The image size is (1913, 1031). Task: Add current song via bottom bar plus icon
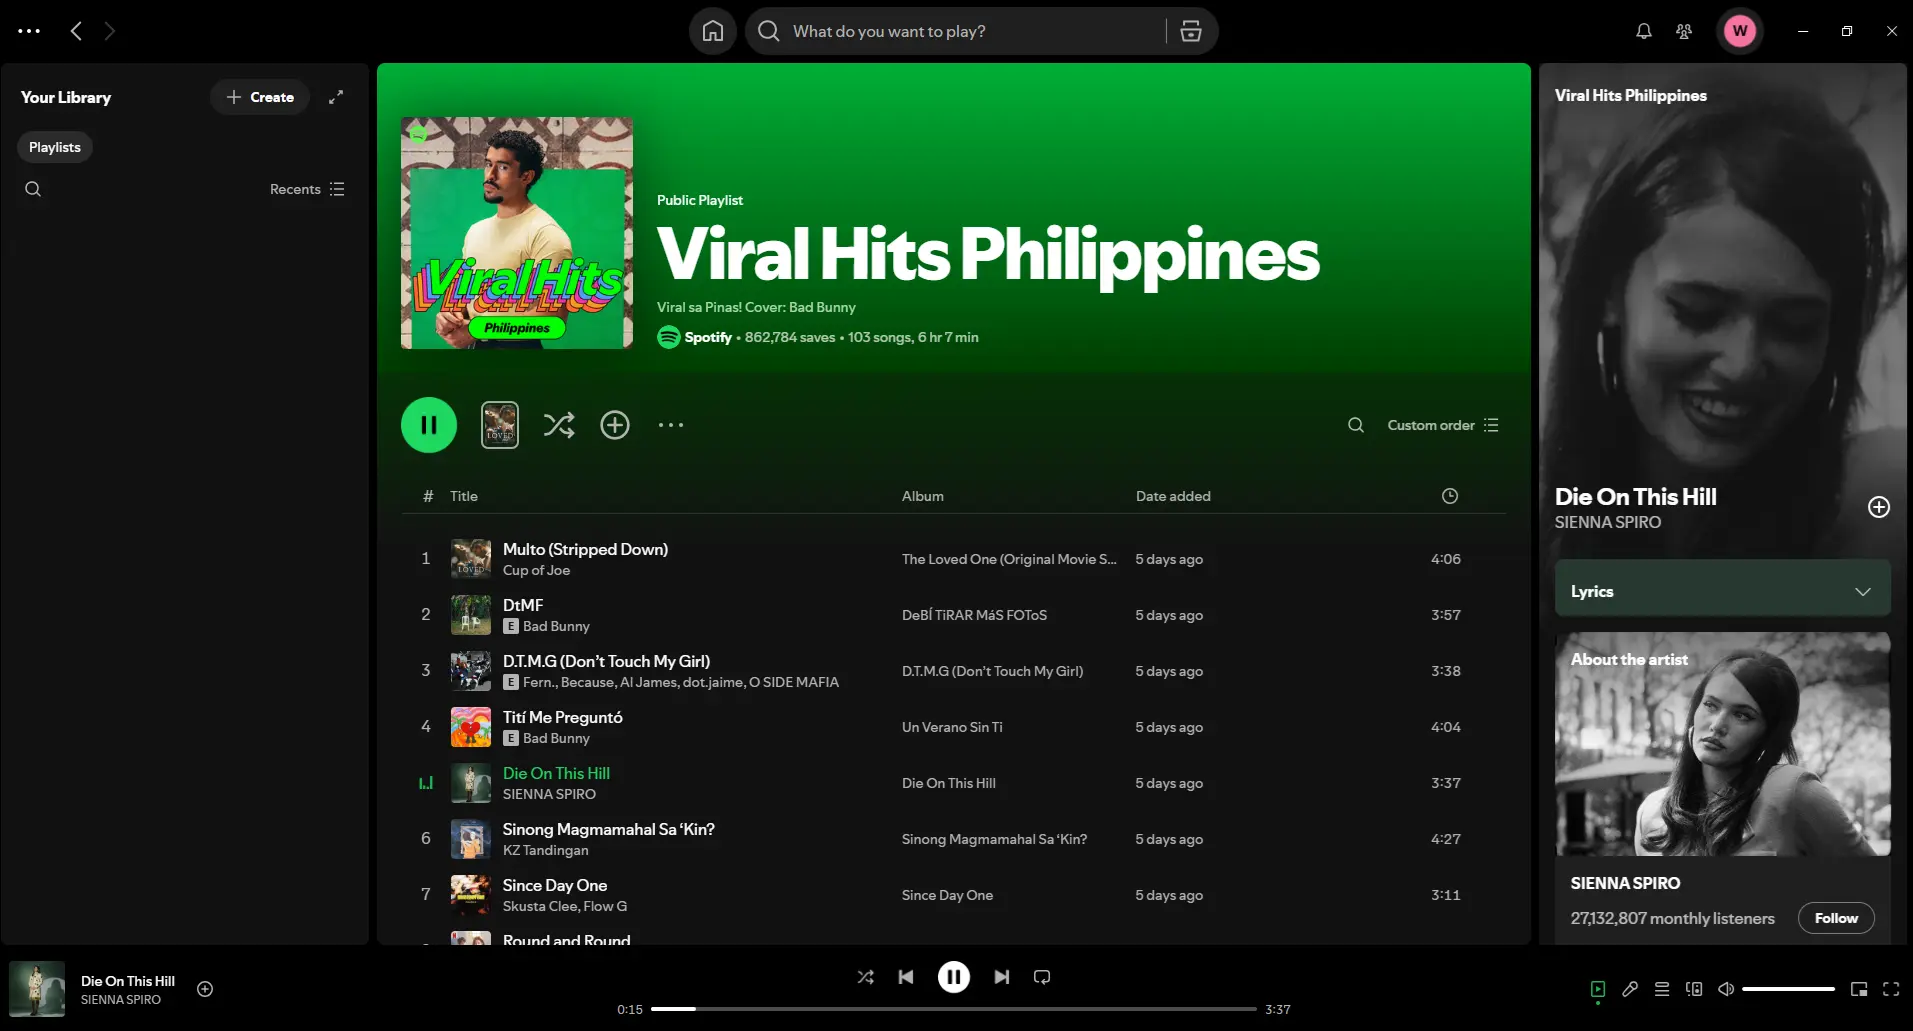pos(205,989)
